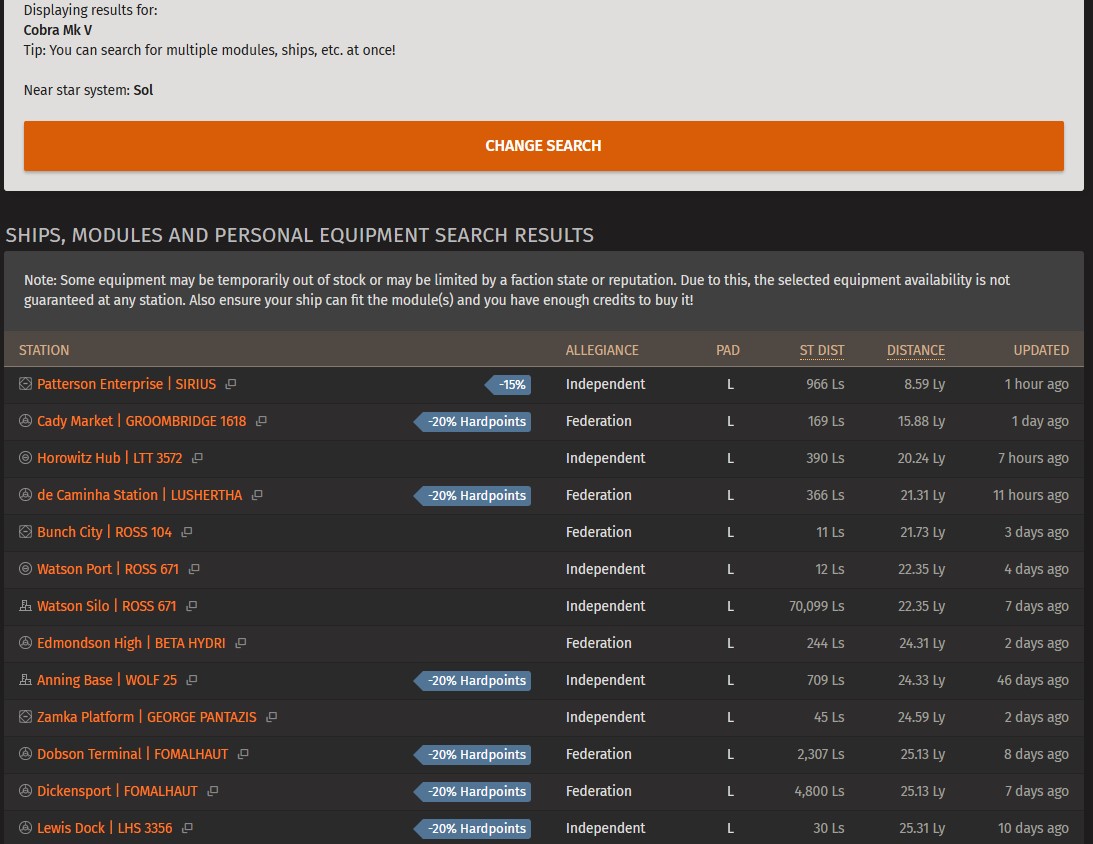Viewport: 1093px width, 844px height.
Task: Click the PAD column header
Action: [728, 350]
